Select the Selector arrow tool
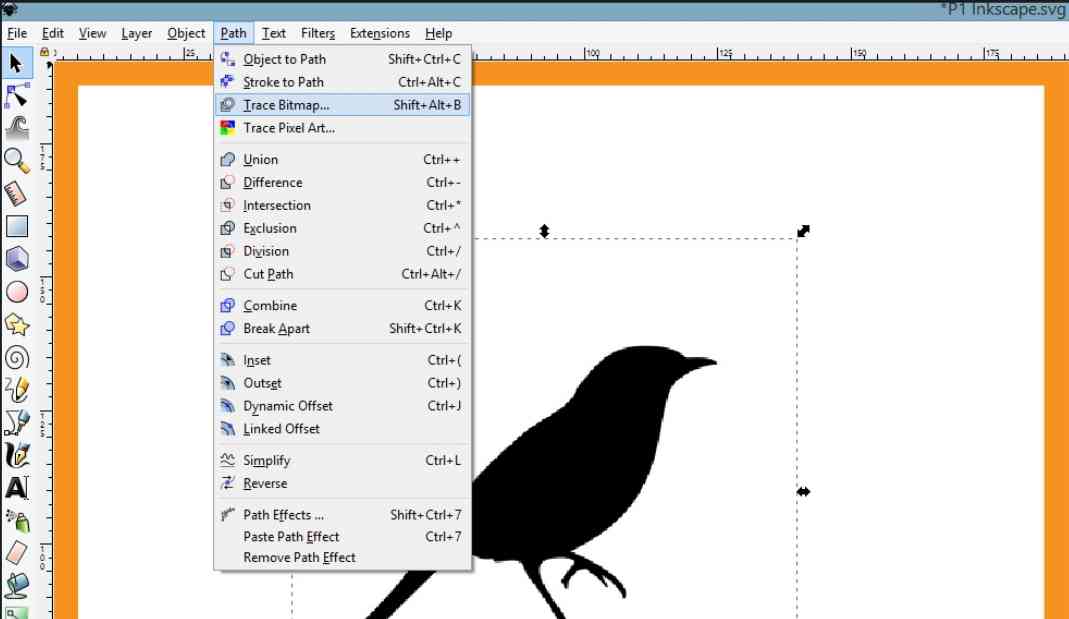1069x619 pixels. pos(15,63)
